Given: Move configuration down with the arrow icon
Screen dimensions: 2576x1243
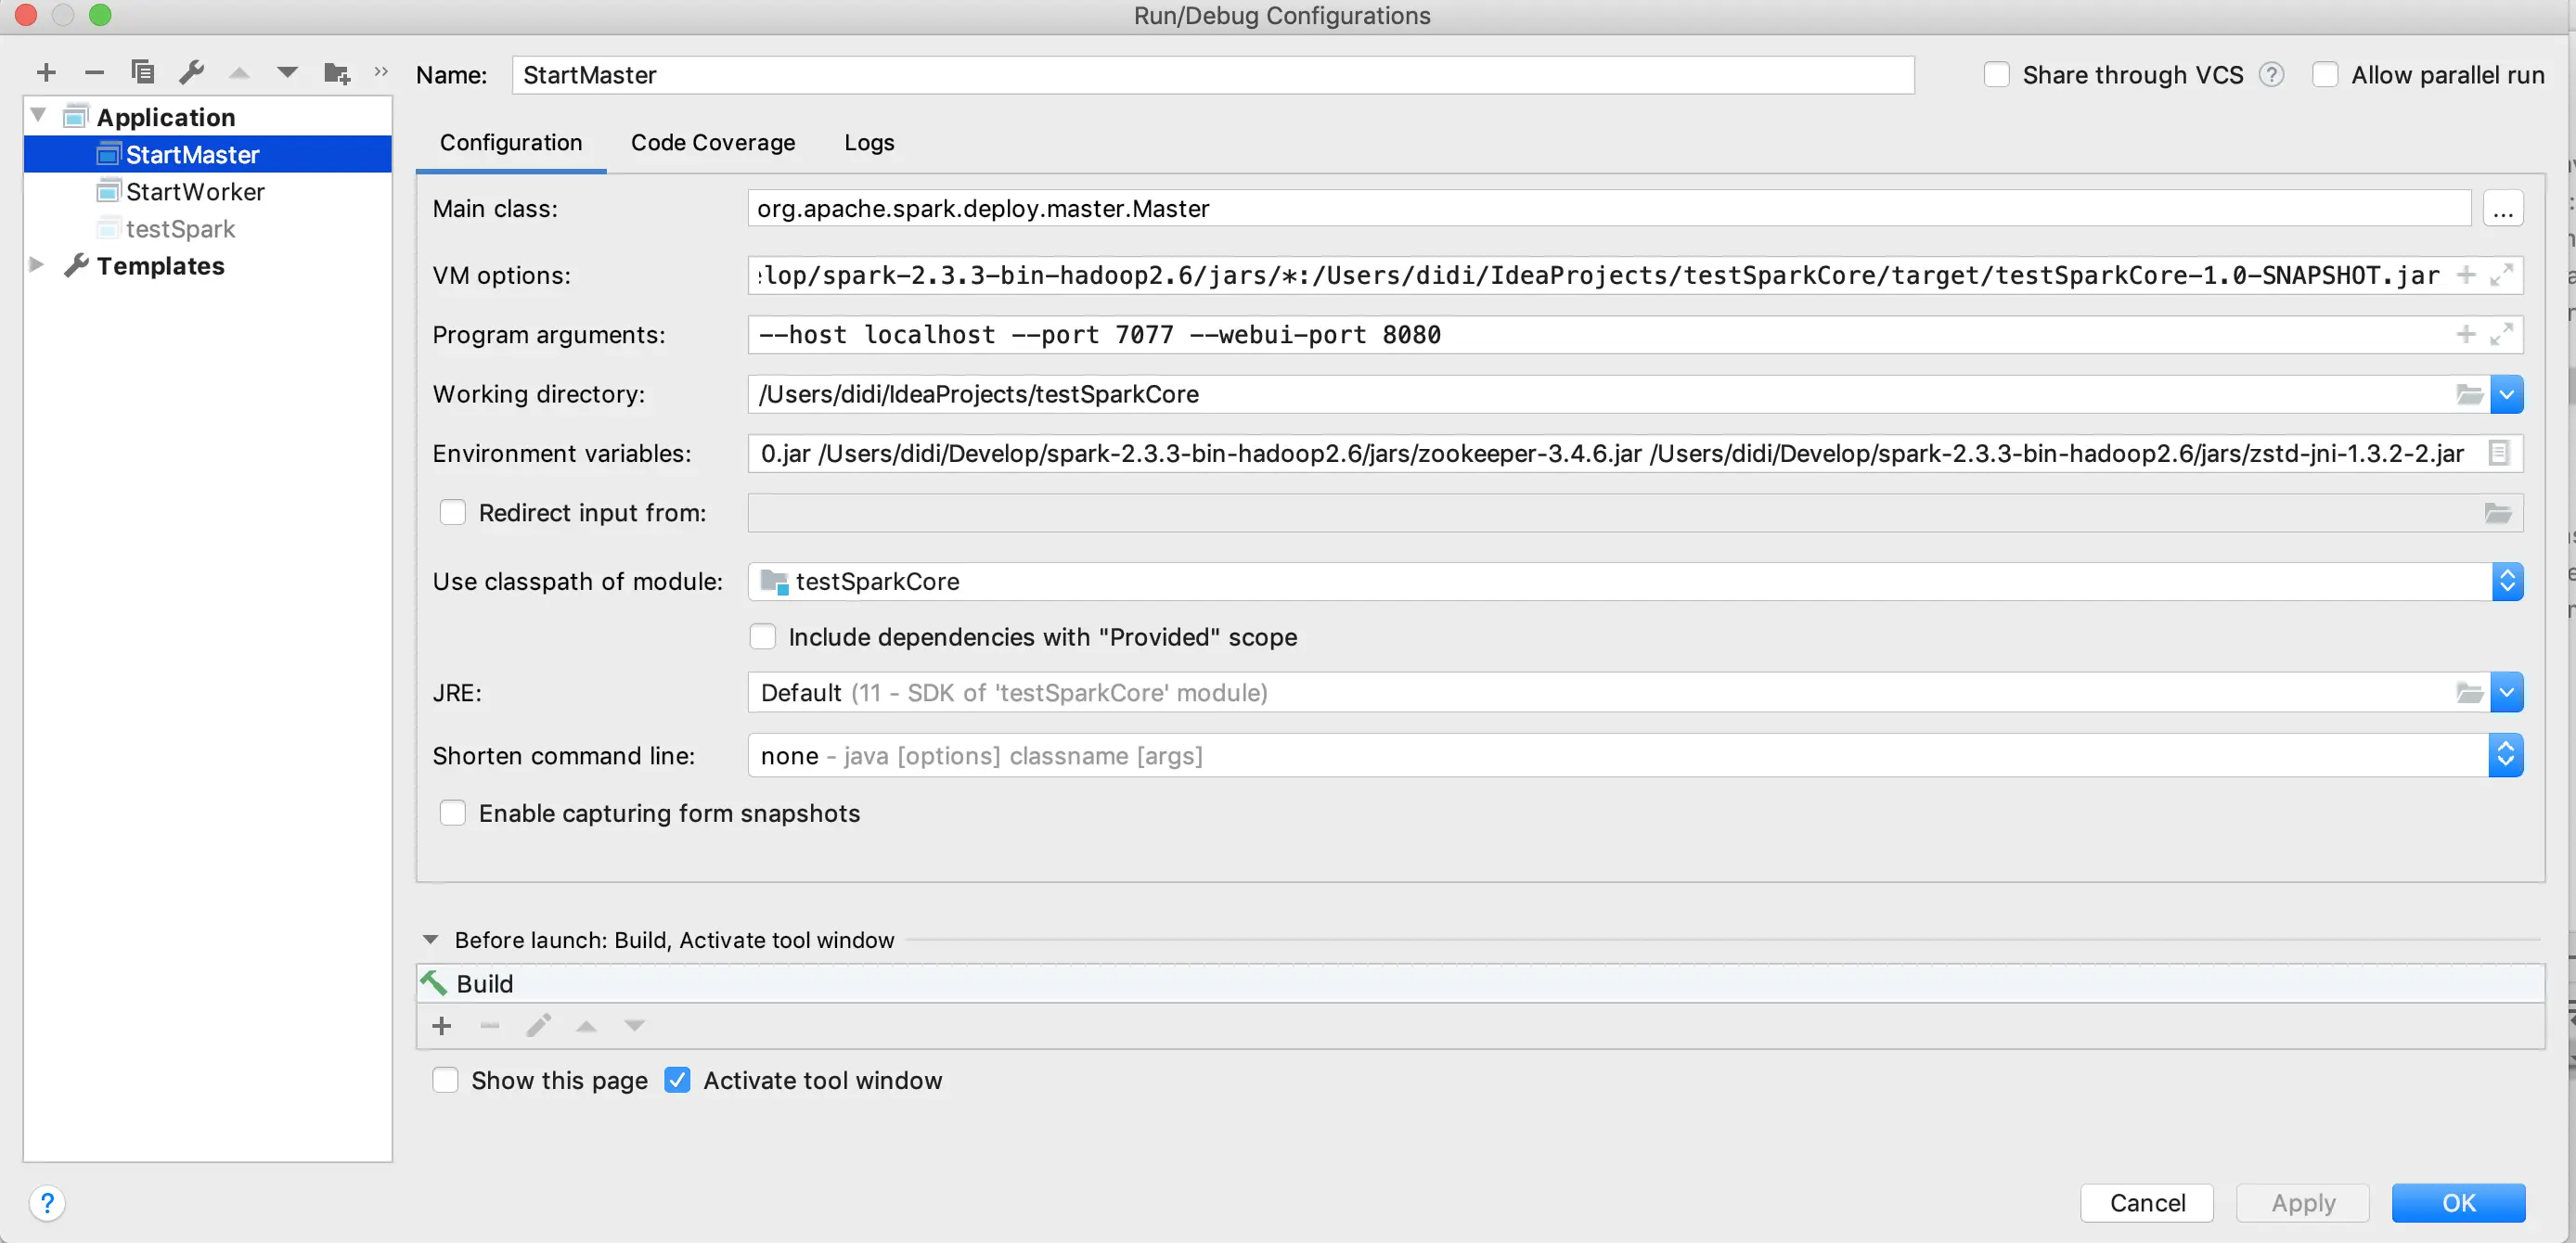Looking at the screenshot, I should 286,72.
